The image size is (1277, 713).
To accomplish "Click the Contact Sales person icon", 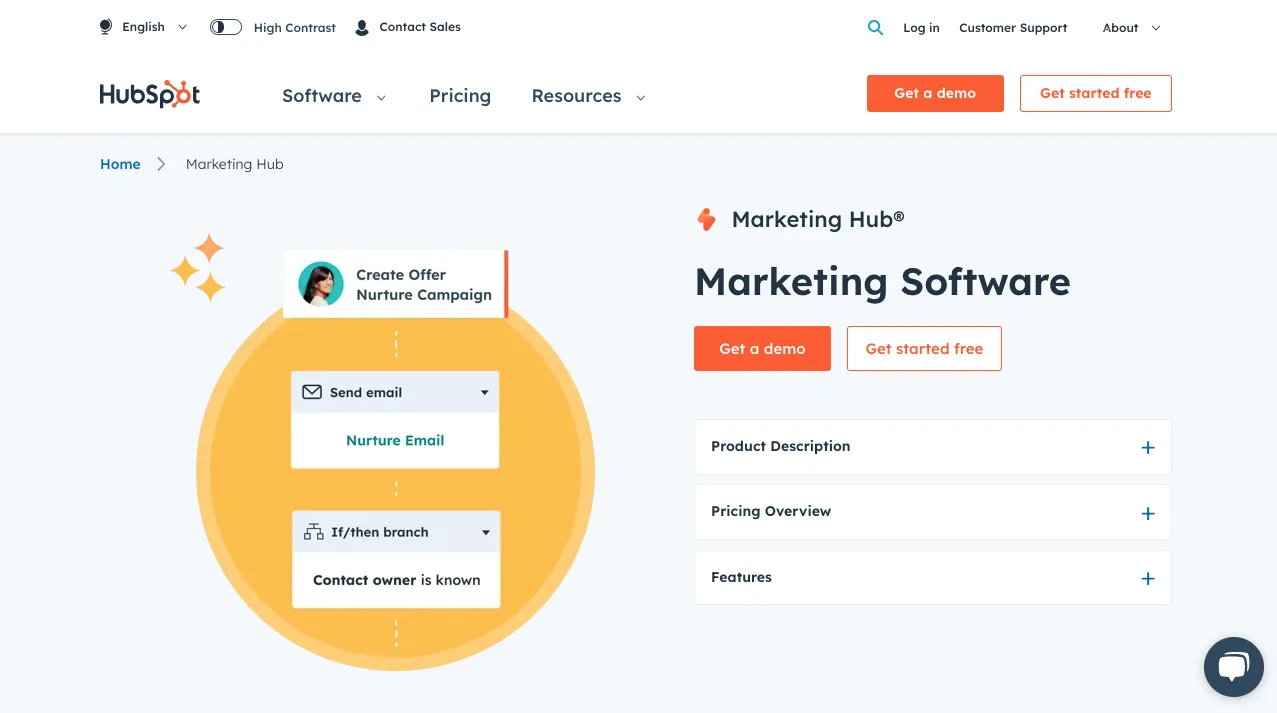I will (x=362, y=28).
